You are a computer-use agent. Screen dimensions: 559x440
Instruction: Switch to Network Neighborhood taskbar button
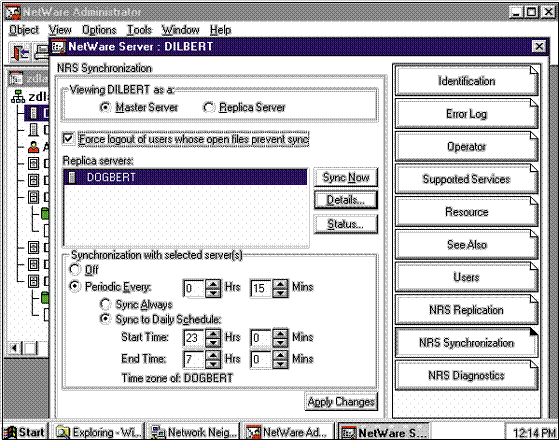[x=194, y=432]
